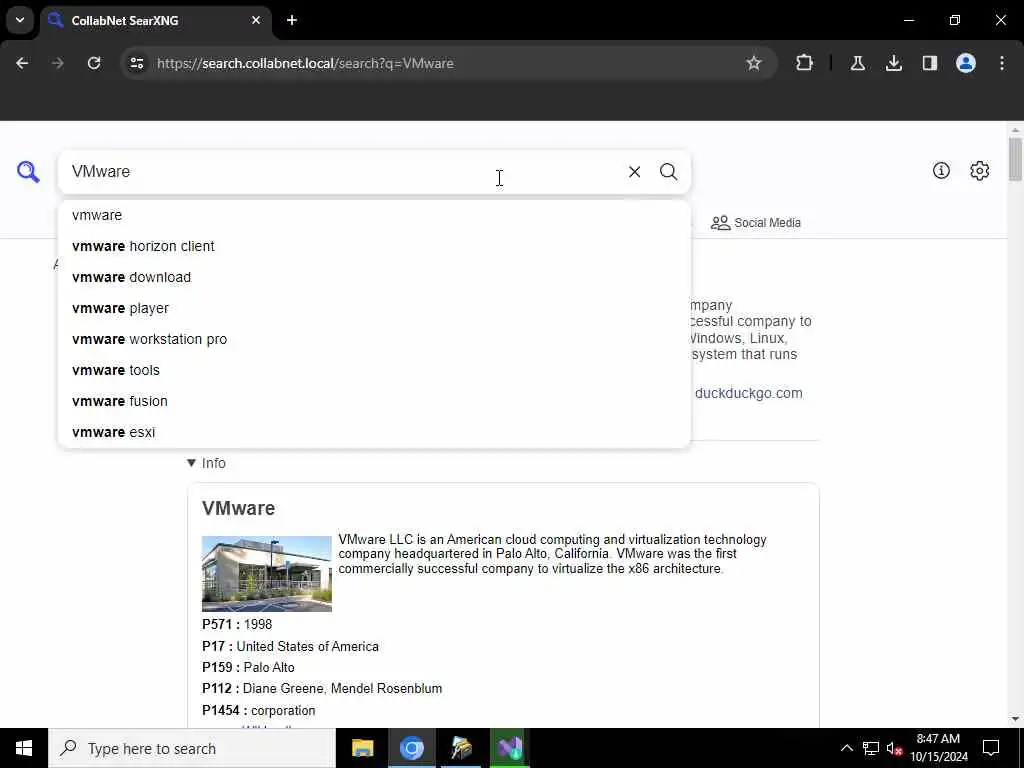Click 'Diane Greene, Mendel Rosenblum' text

coord(342,688)
